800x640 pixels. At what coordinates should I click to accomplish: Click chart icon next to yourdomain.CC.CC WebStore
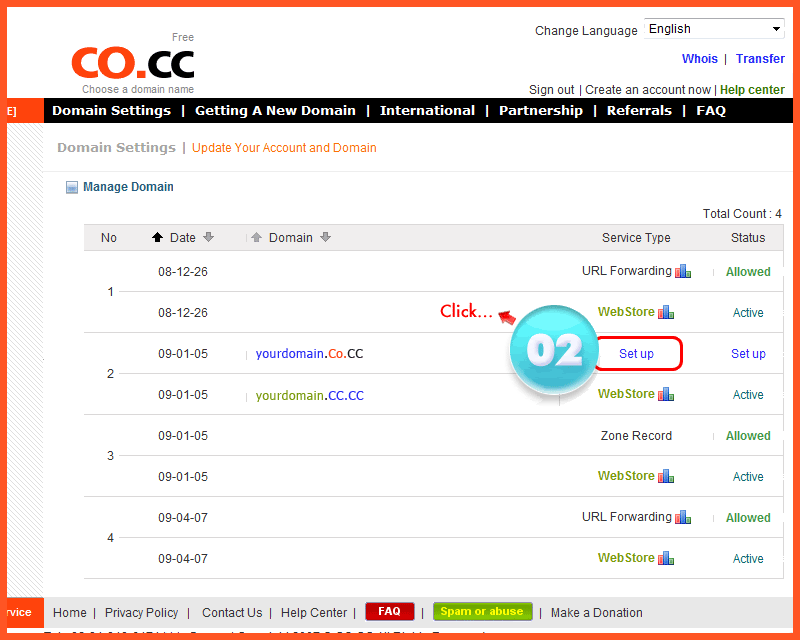[x=666, y=394]
